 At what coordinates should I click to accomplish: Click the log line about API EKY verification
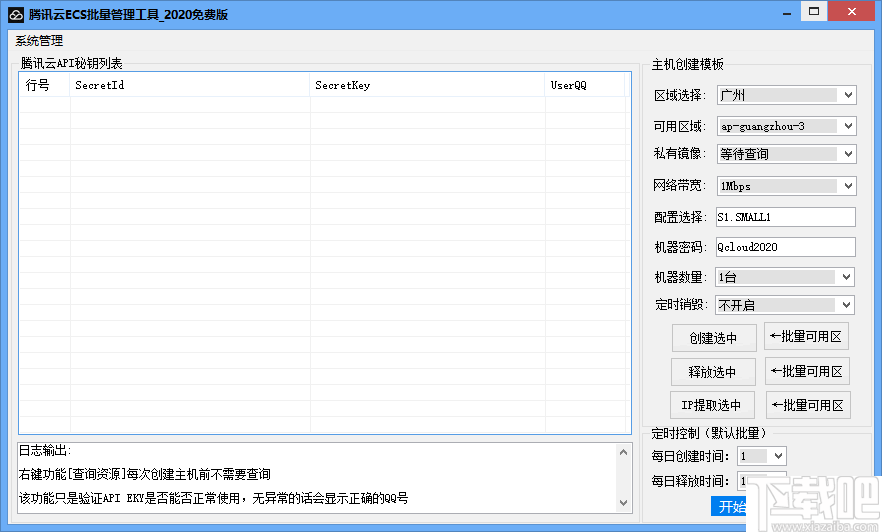pos(213,498)
